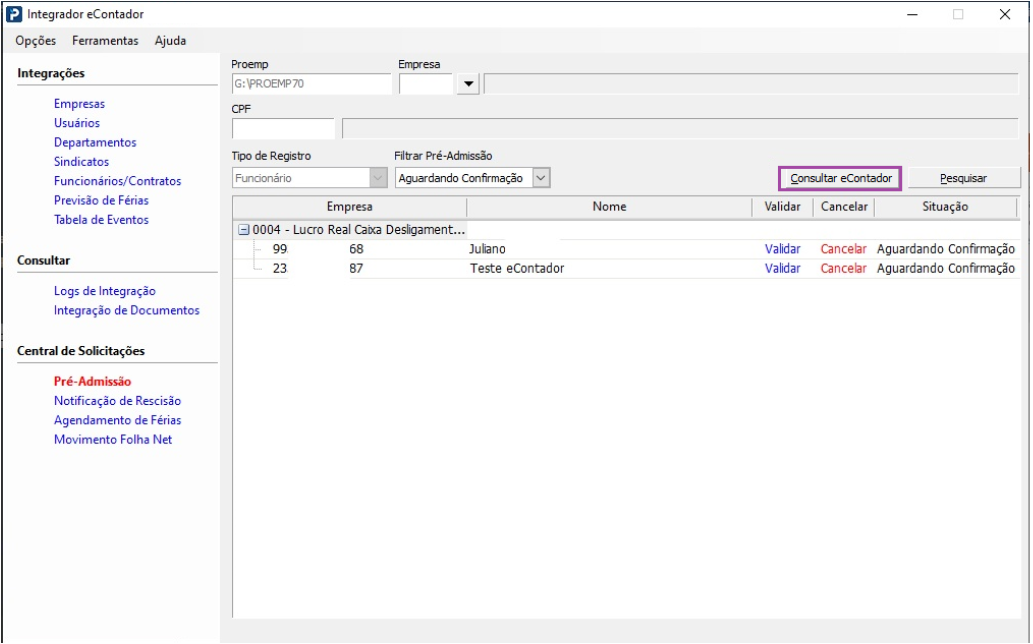The height and width of the screenshot is (644, 1033).
Task: Click the Nome column header
Action: point(609,207)
